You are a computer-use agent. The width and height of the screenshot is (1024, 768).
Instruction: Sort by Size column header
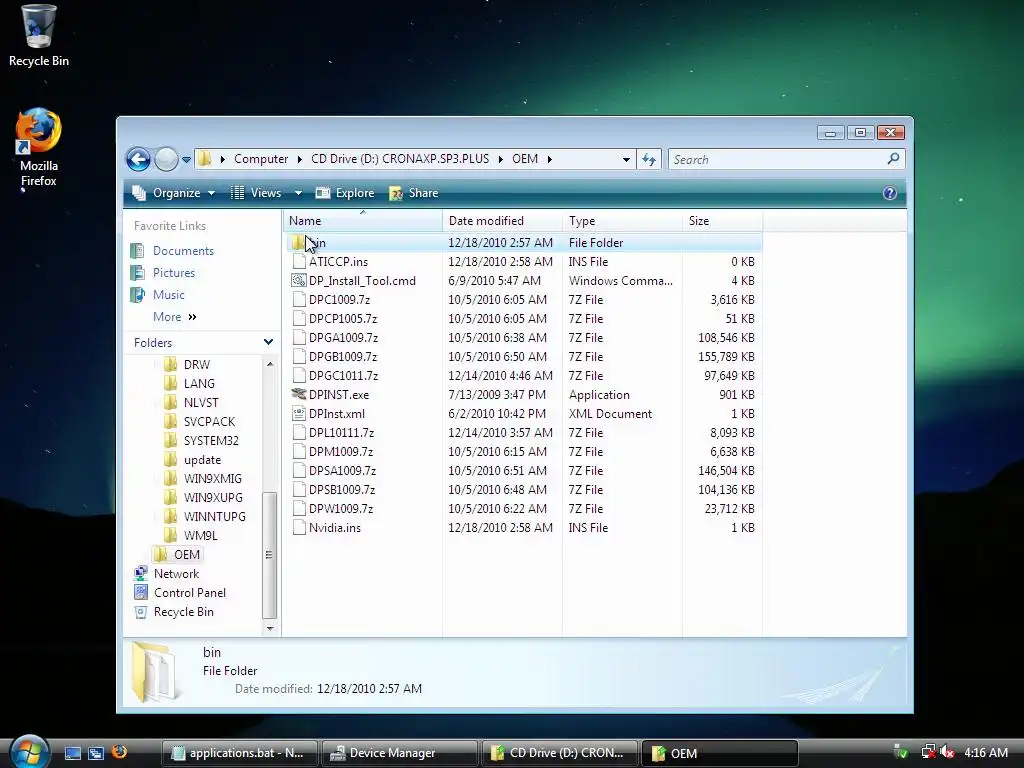tap(722, 221)
